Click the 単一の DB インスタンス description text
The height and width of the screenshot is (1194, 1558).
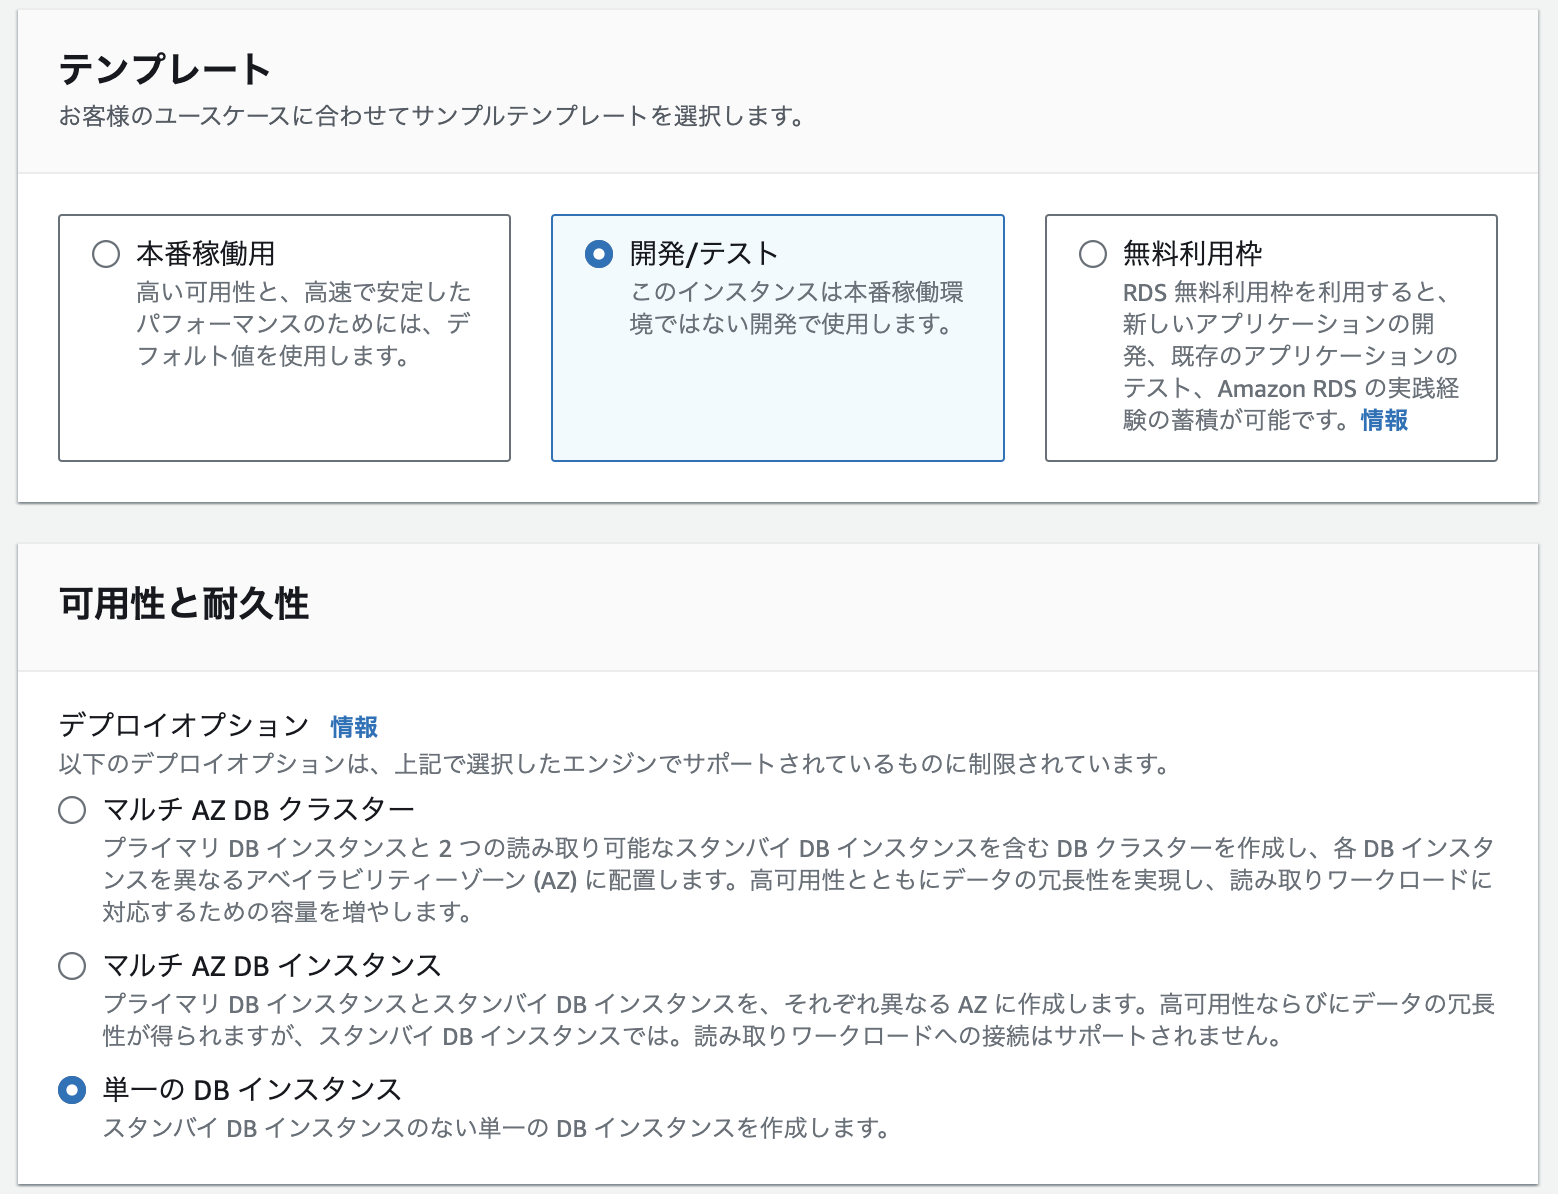coord(495,1128)
